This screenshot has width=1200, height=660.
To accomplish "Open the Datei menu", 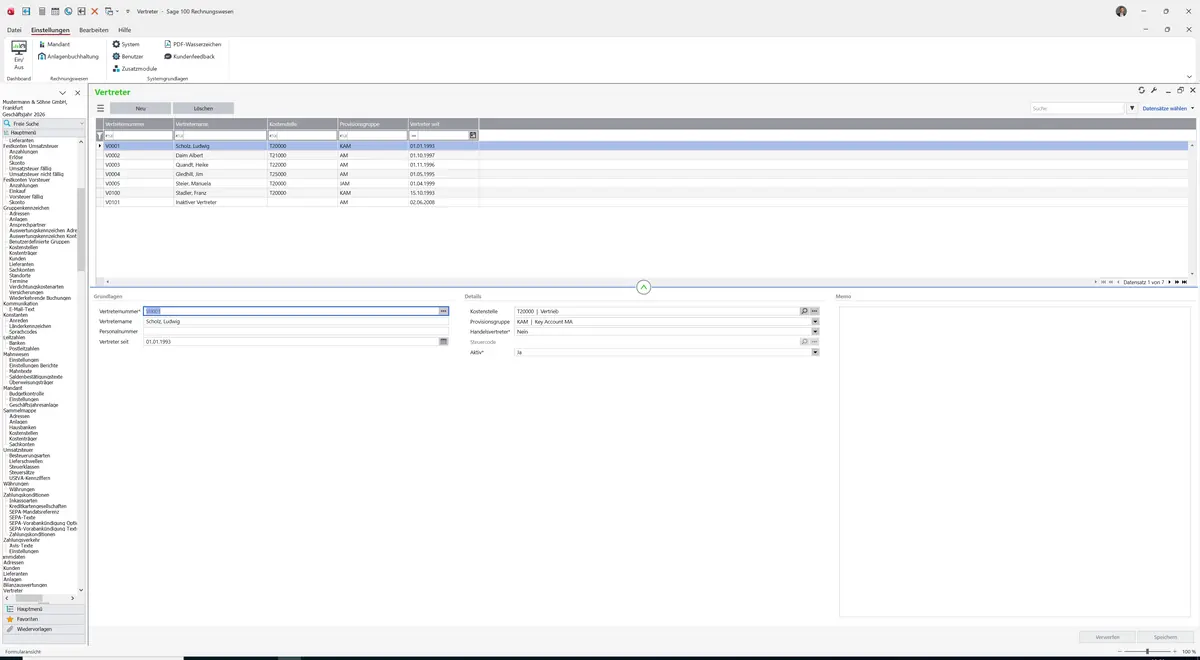I will tap(14, 30).
